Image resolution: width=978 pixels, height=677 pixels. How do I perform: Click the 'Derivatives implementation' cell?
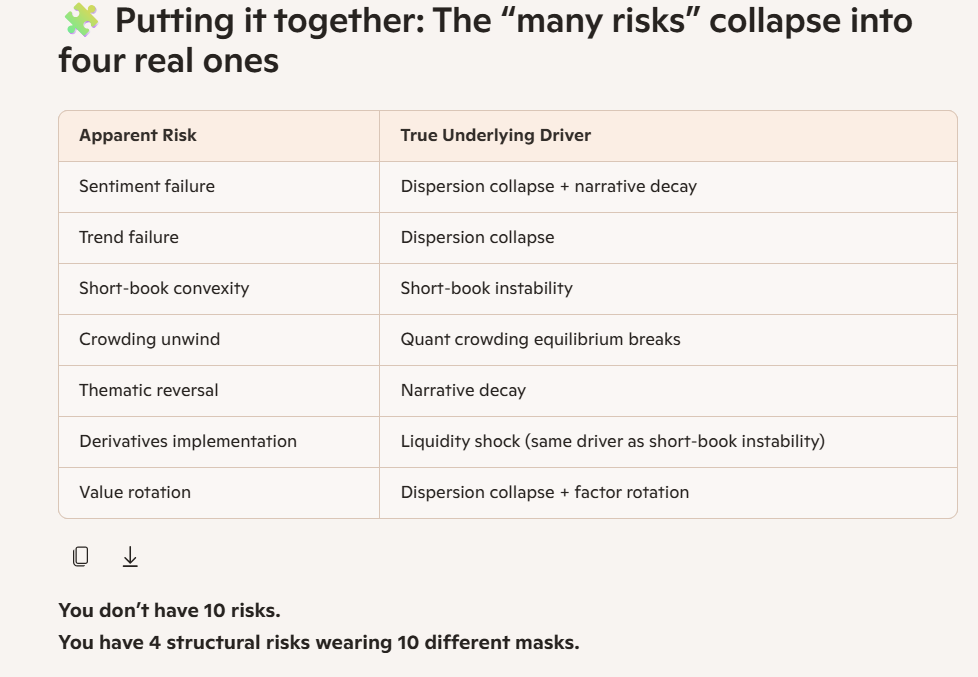219,442
